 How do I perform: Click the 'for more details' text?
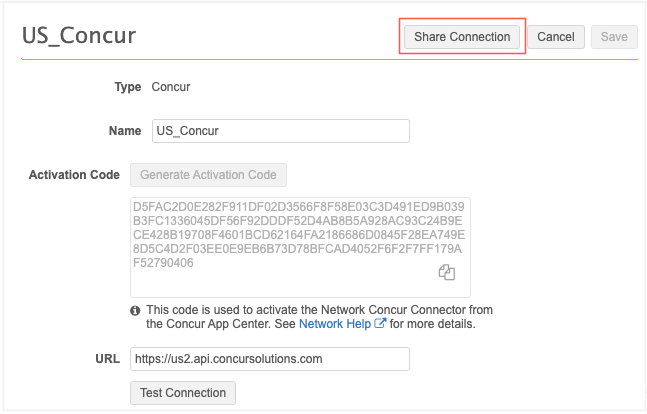pyautogui.click(x=432, y=324)
